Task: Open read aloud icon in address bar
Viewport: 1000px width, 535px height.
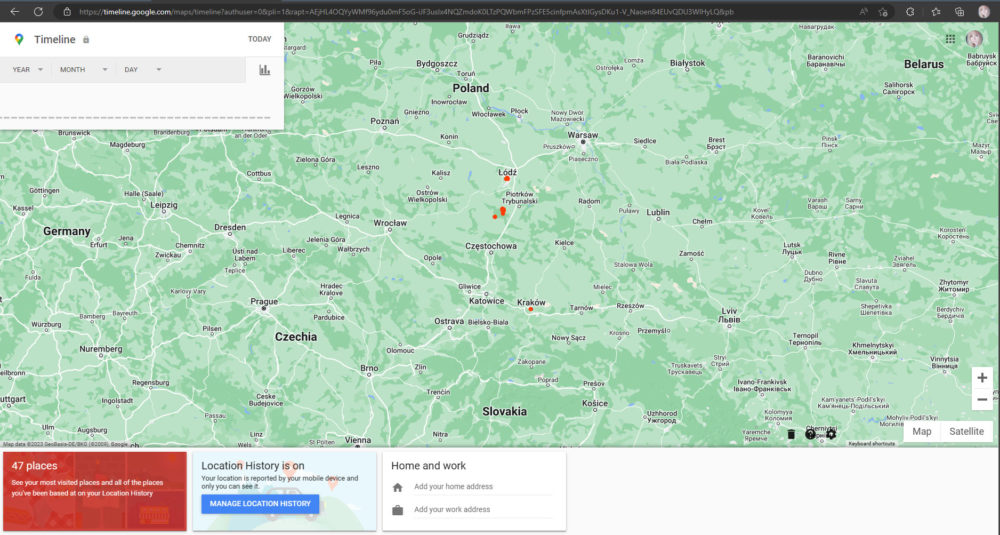Action: pos(864,11)
